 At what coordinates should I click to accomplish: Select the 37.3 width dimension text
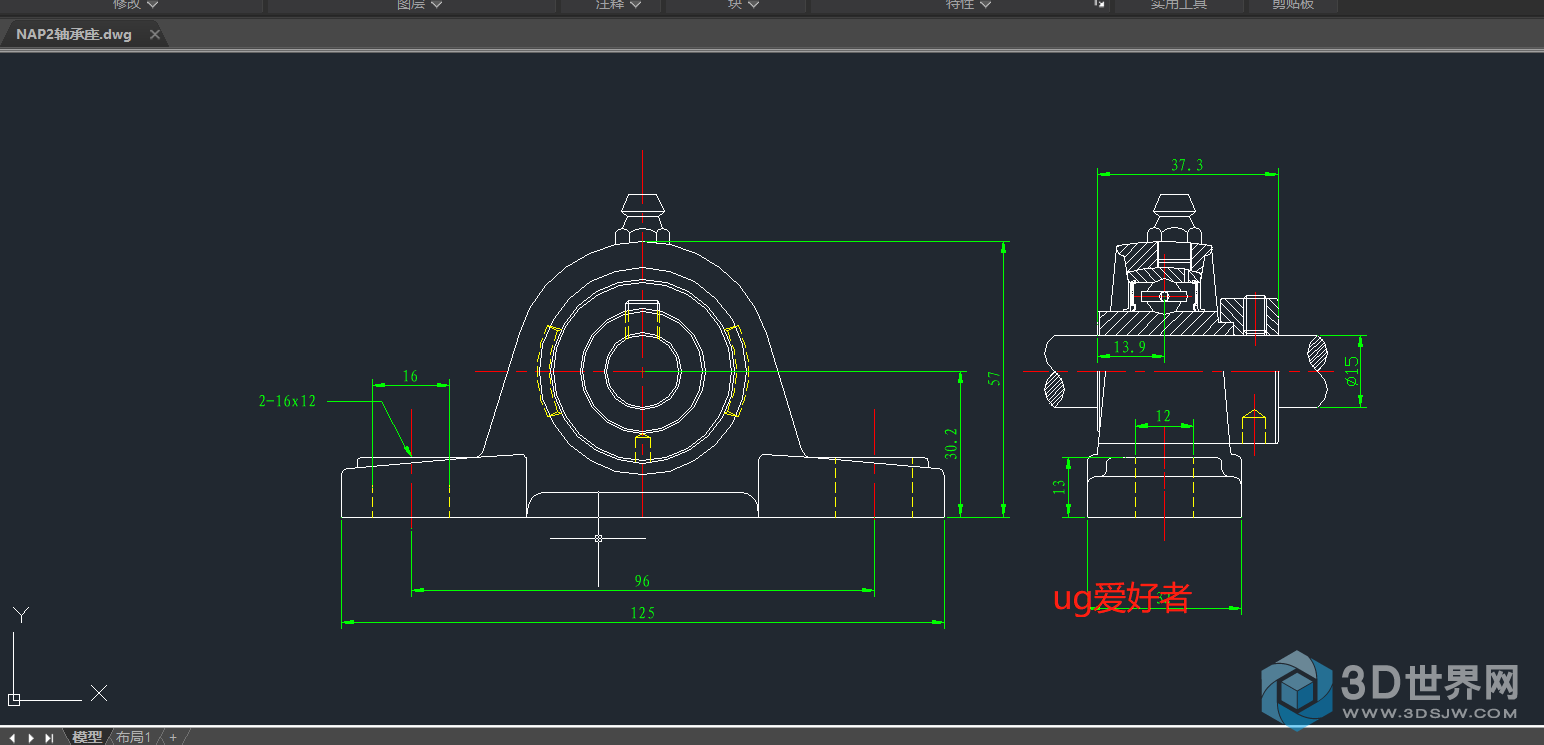[1187, 165]
